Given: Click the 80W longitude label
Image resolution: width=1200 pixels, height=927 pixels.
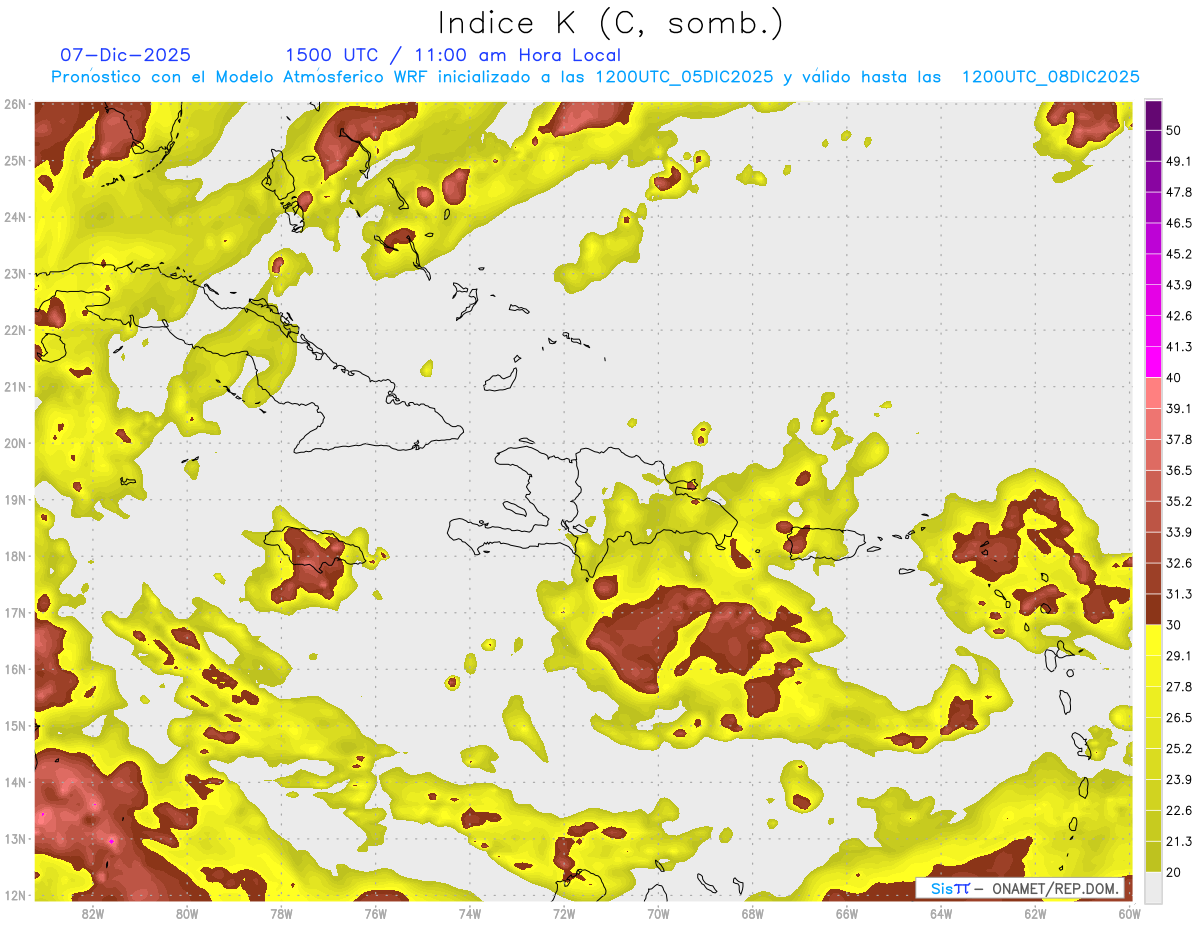Looking at the screenshot, I should pos(187,914).
